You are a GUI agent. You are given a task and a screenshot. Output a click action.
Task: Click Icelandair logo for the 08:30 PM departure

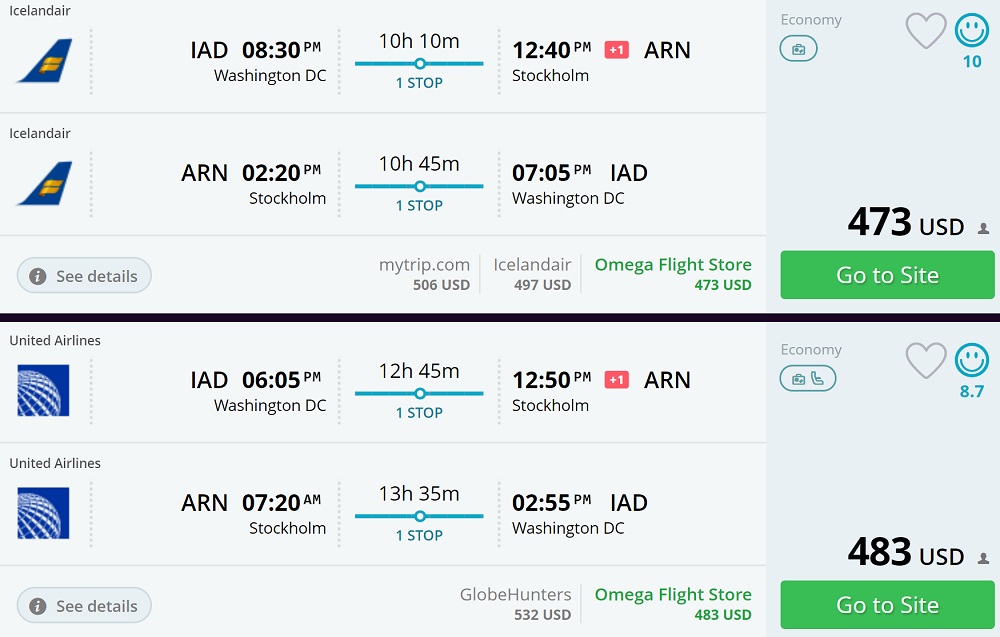pos(45,61)
